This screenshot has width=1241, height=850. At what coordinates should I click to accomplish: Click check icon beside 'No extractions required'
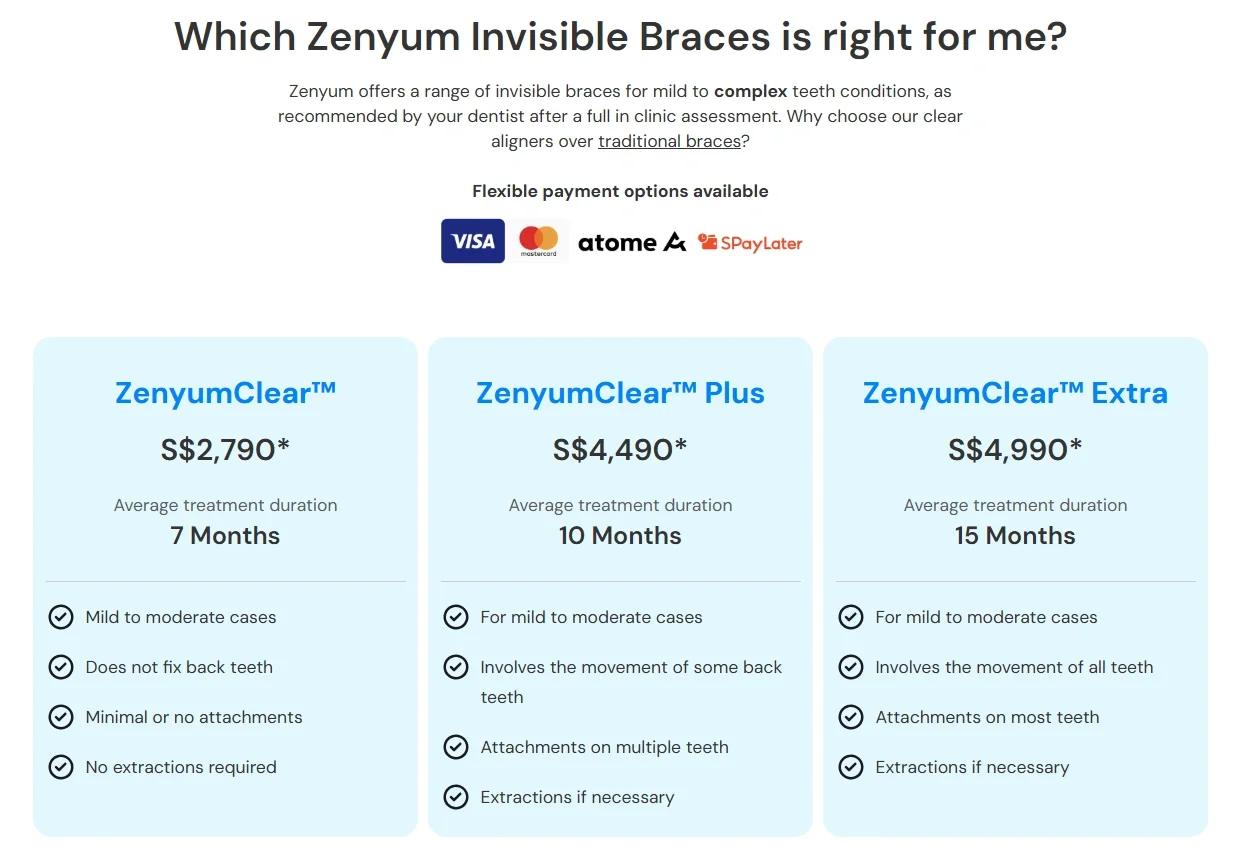(x=61, y=767)
